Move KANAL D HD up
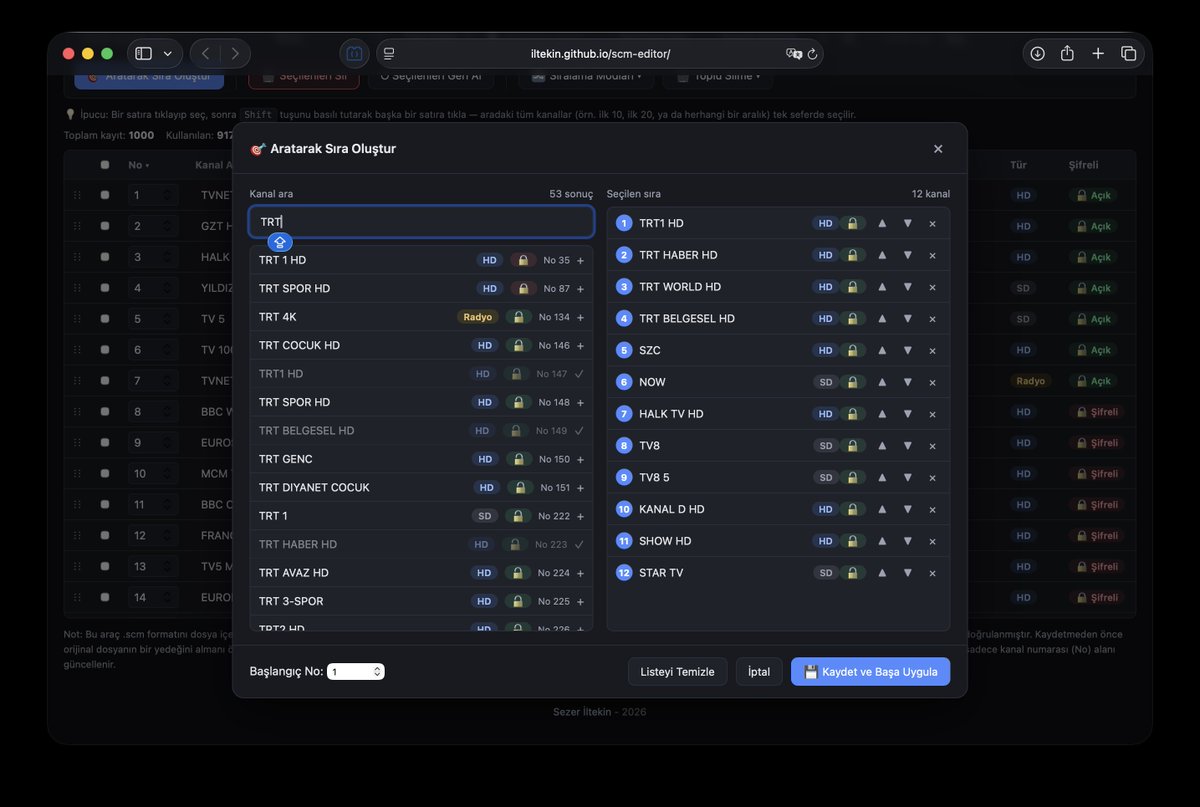The image size is (1200, 807). click(882, 509)
